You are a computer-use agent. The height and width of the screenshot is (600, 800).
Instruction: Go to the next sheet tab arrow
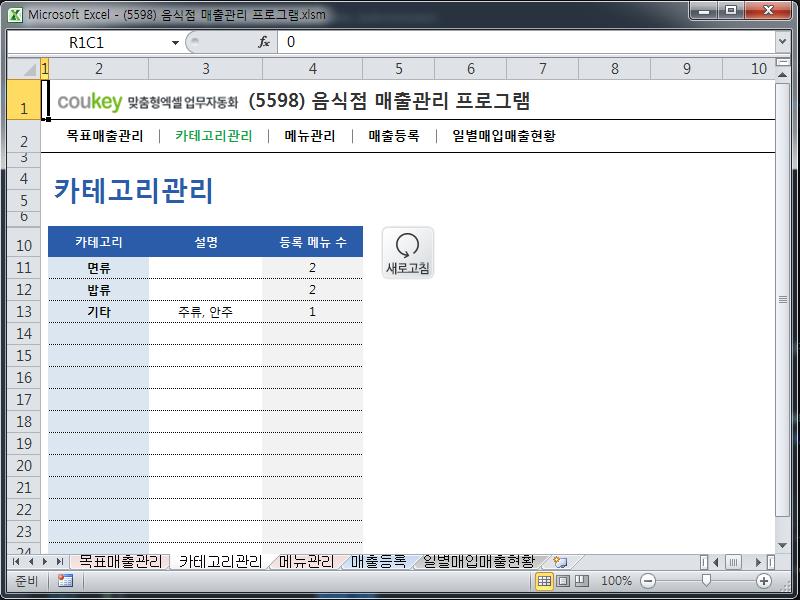(45, 562)
